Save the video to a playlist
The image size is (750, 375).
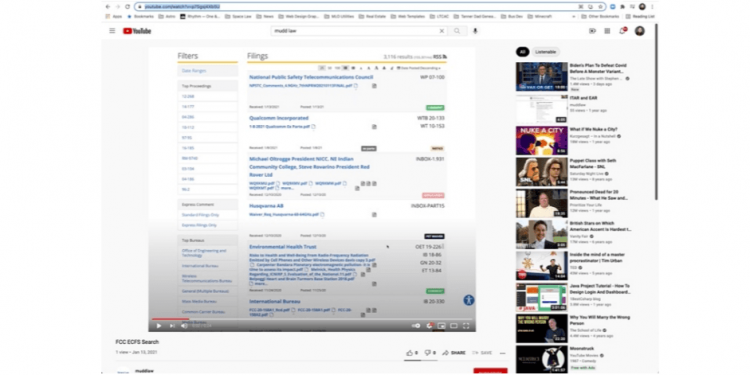(482, 353)
